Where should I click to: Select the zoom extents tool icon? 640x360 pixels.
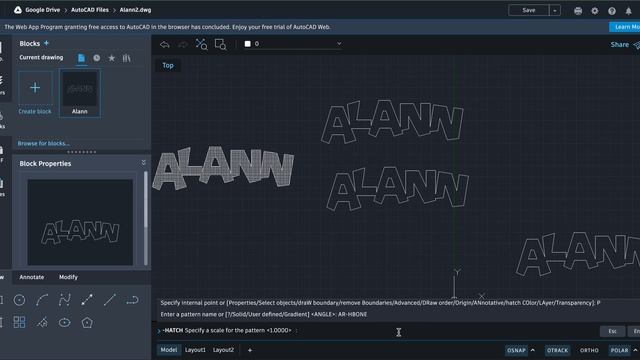click(x=201, y=44)
